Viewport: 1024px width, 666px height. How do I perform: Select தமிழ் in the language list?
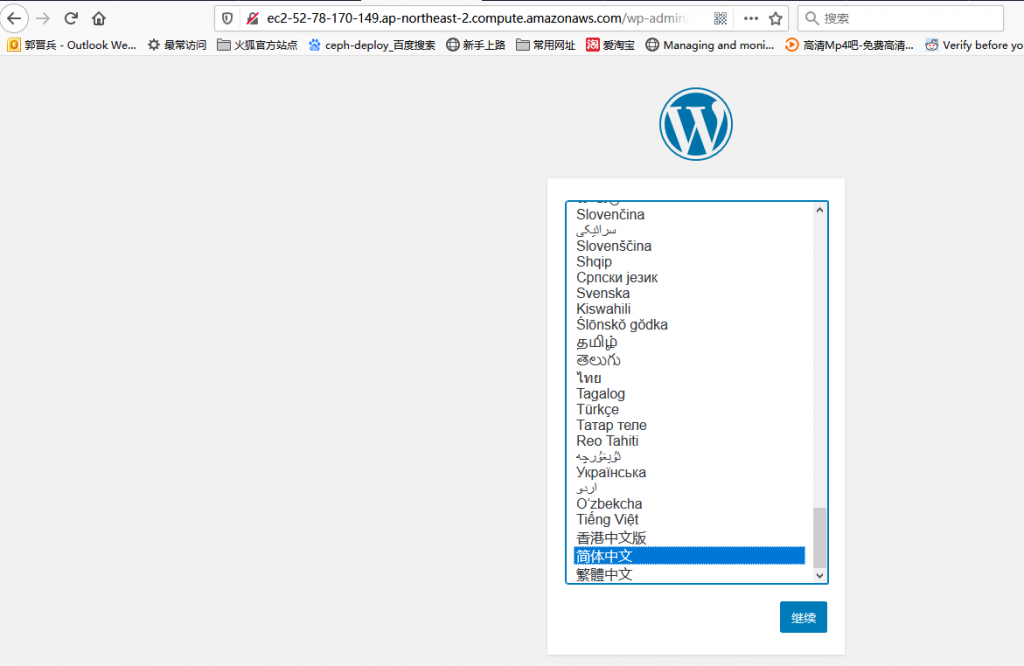pyautogui.click(x=690, y=342)
